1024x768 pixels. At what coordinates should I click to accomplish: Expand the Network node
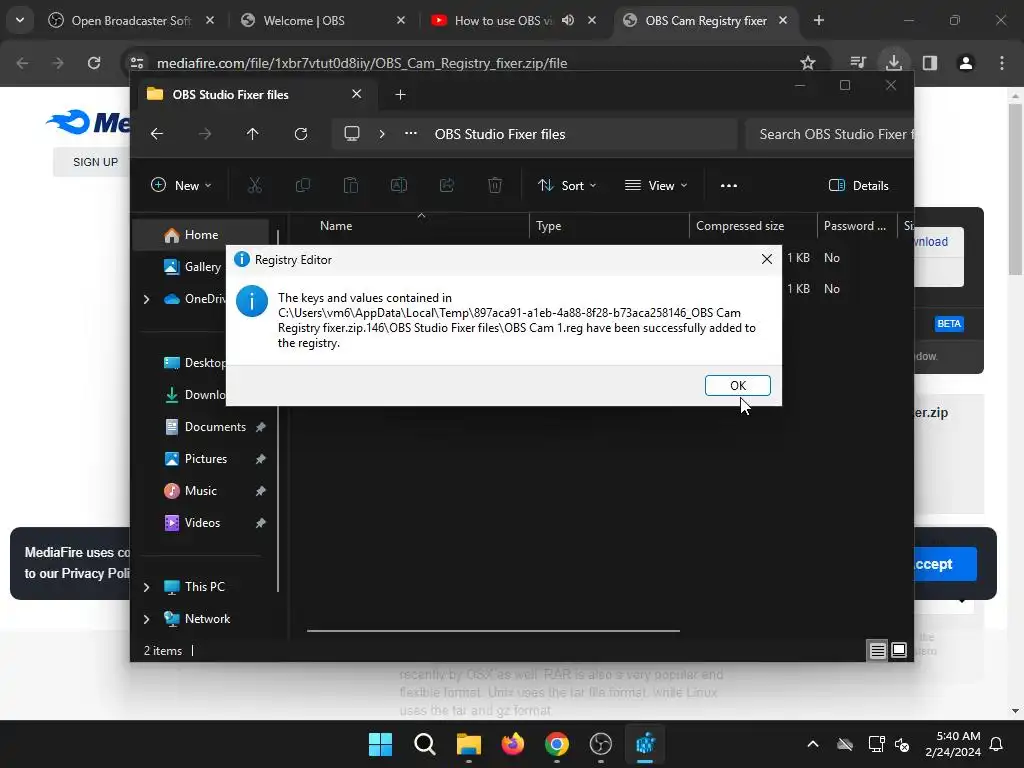[146, 619]
